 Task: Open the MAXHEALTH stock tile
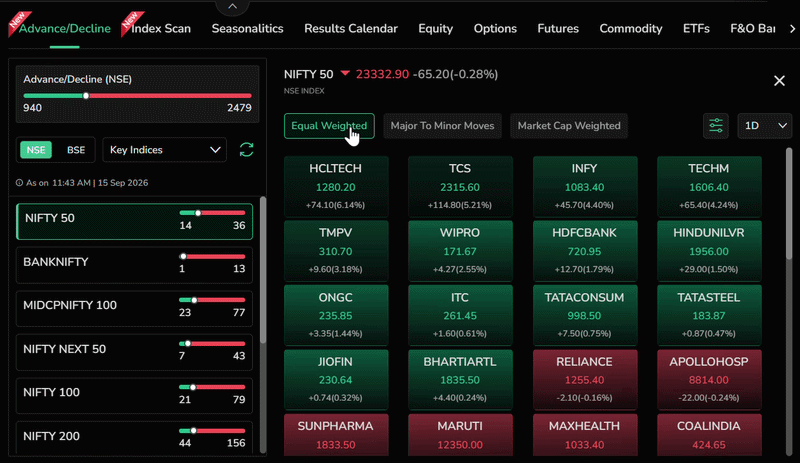(x=585, y=435)
